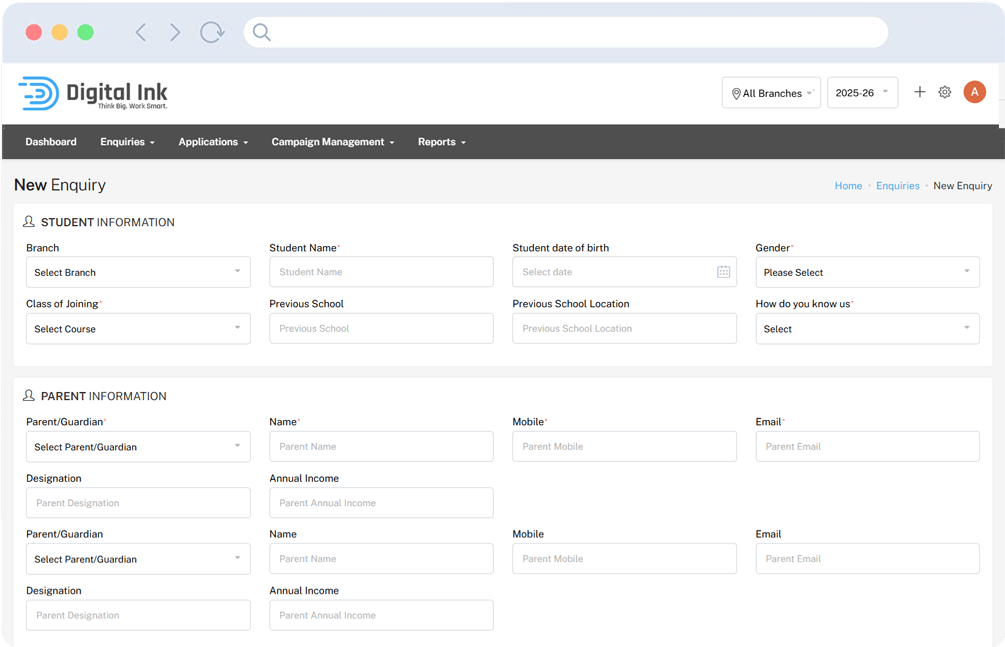The height and width of the screenshot is (647, 1005).
Task: Click the orange user avatar icon
Action: click(x=974, y=92)
